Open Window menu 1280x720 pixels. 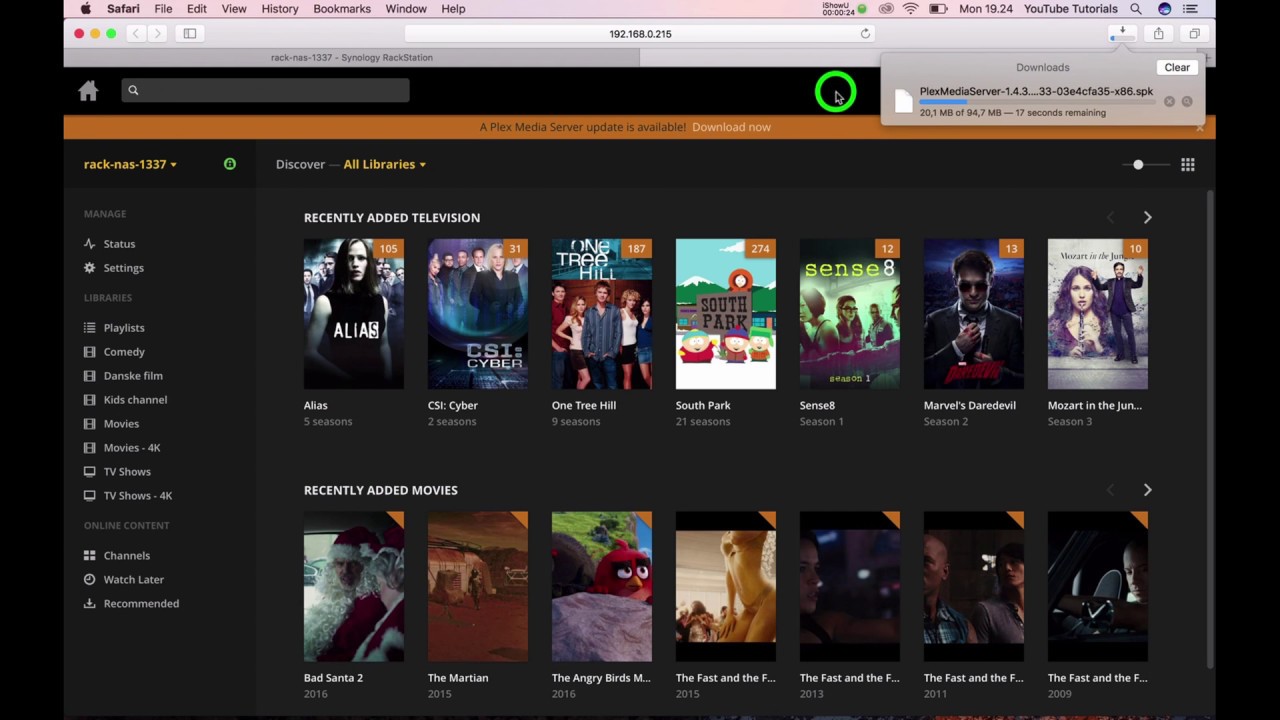pos(406,9)
